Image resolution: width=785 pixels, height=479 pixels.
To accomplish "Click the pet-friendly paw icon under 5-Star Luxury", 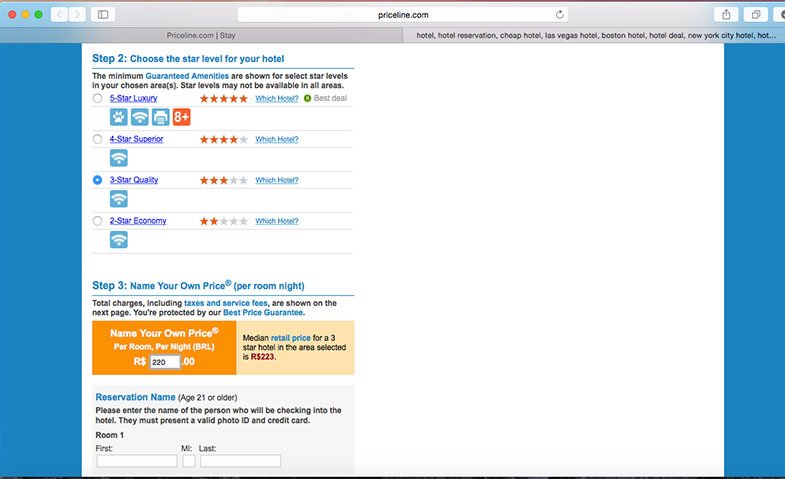I will (118, 117).
